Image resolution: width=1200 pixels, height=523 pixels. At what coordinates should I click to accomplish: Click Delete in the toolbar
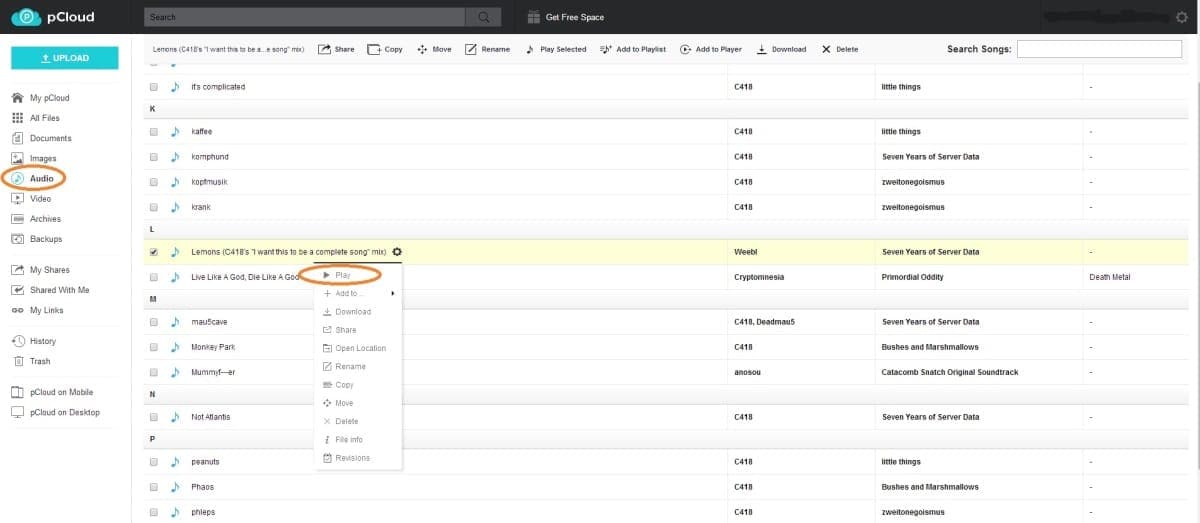(840, 49)
